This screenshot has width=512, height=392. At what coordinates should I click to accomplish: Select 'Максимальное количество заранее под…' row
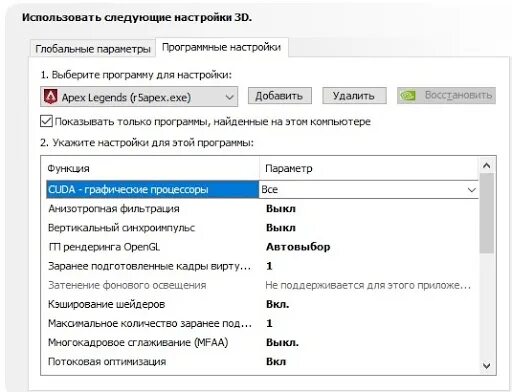(262, 323)
